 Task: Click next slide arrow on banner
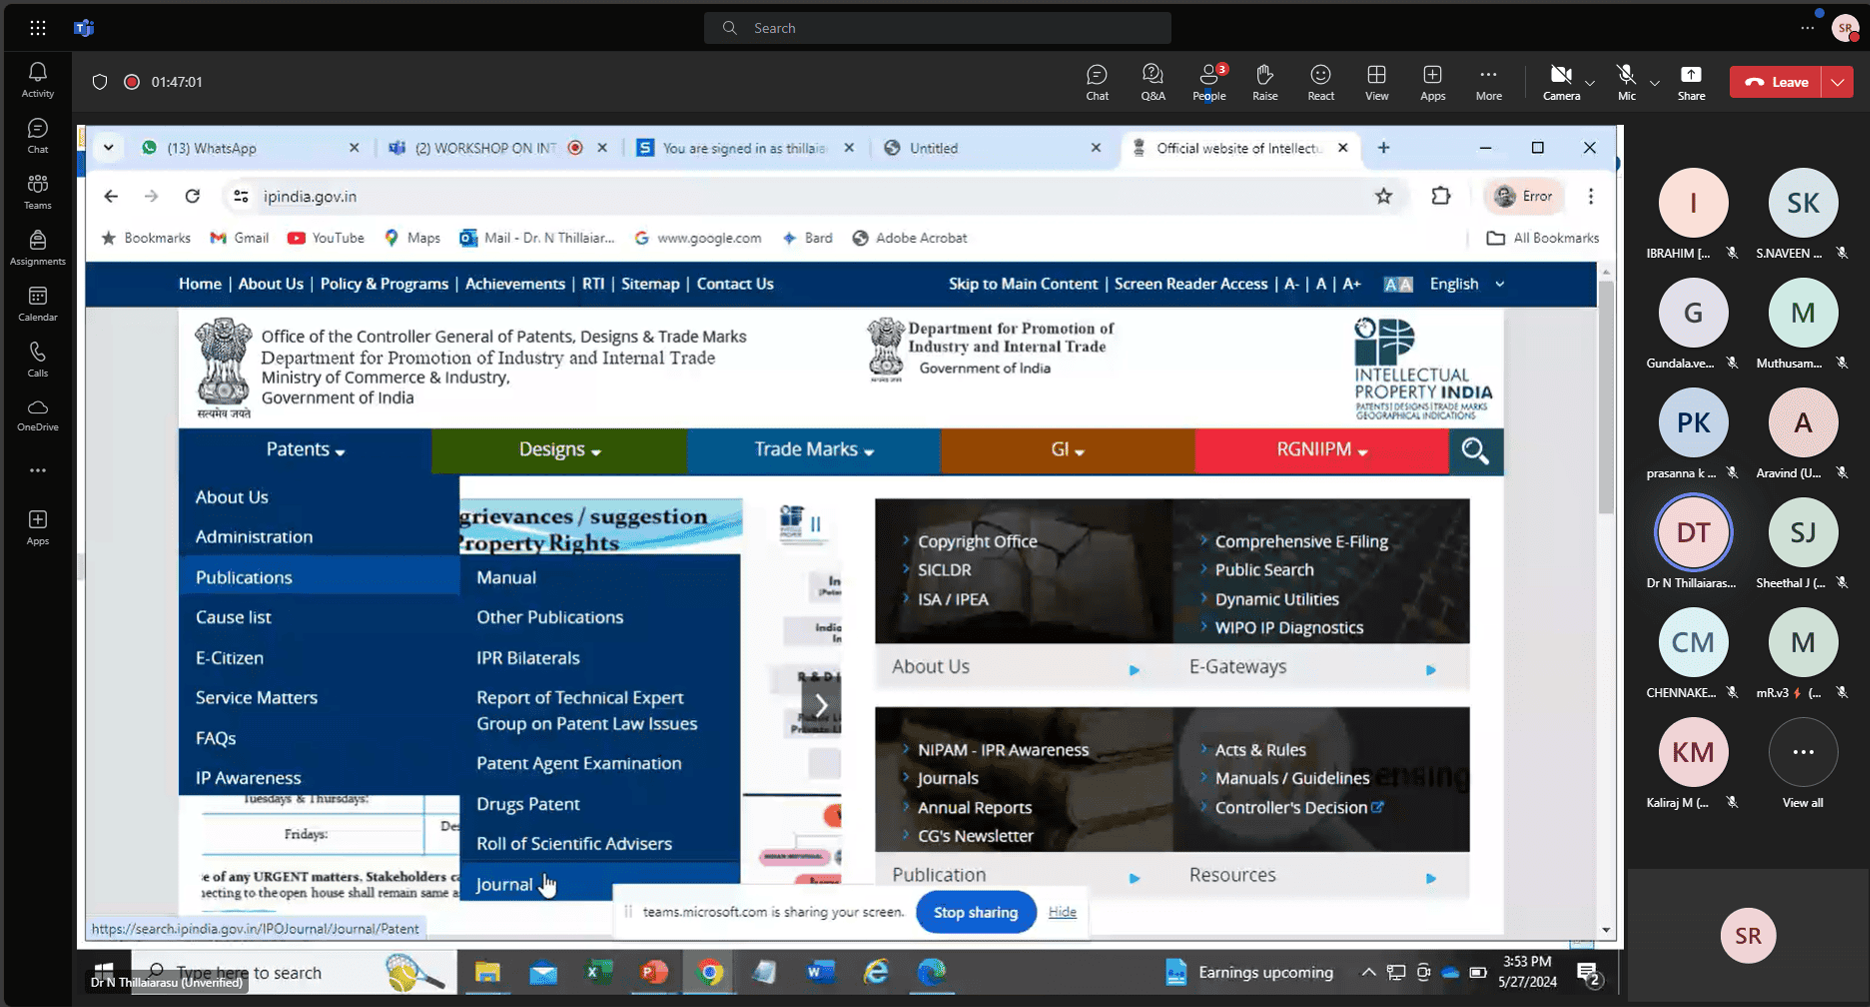(820, 705)
